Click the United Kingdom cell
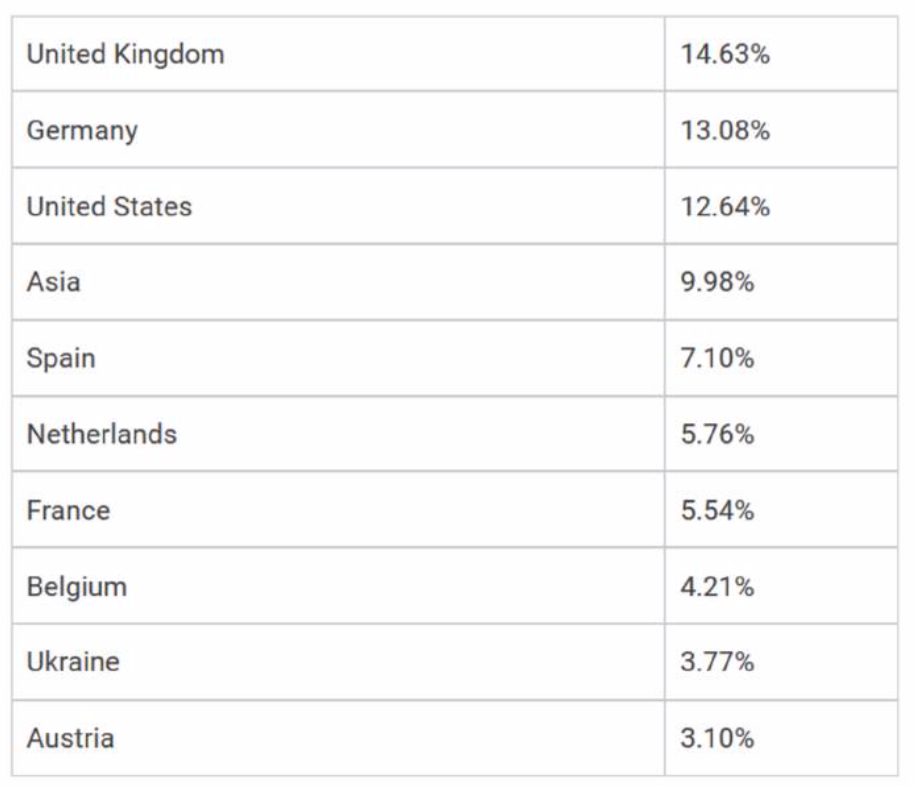The width and height of the screenshot is (916, 786). coord(125,54)
